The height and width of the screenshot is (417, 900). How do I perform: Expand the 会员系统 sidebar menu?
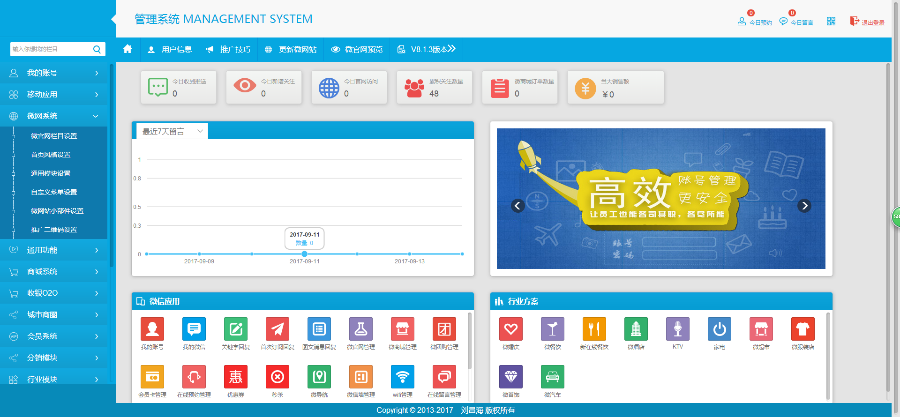coord(55,336)
